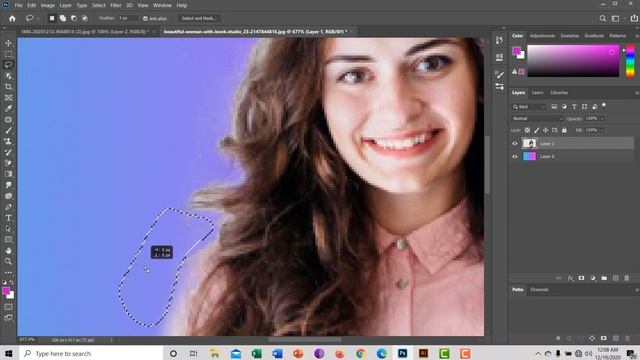The image size is (640, 360).
Task: Switch to the Channels tab
Action: (x=539, y=290)
